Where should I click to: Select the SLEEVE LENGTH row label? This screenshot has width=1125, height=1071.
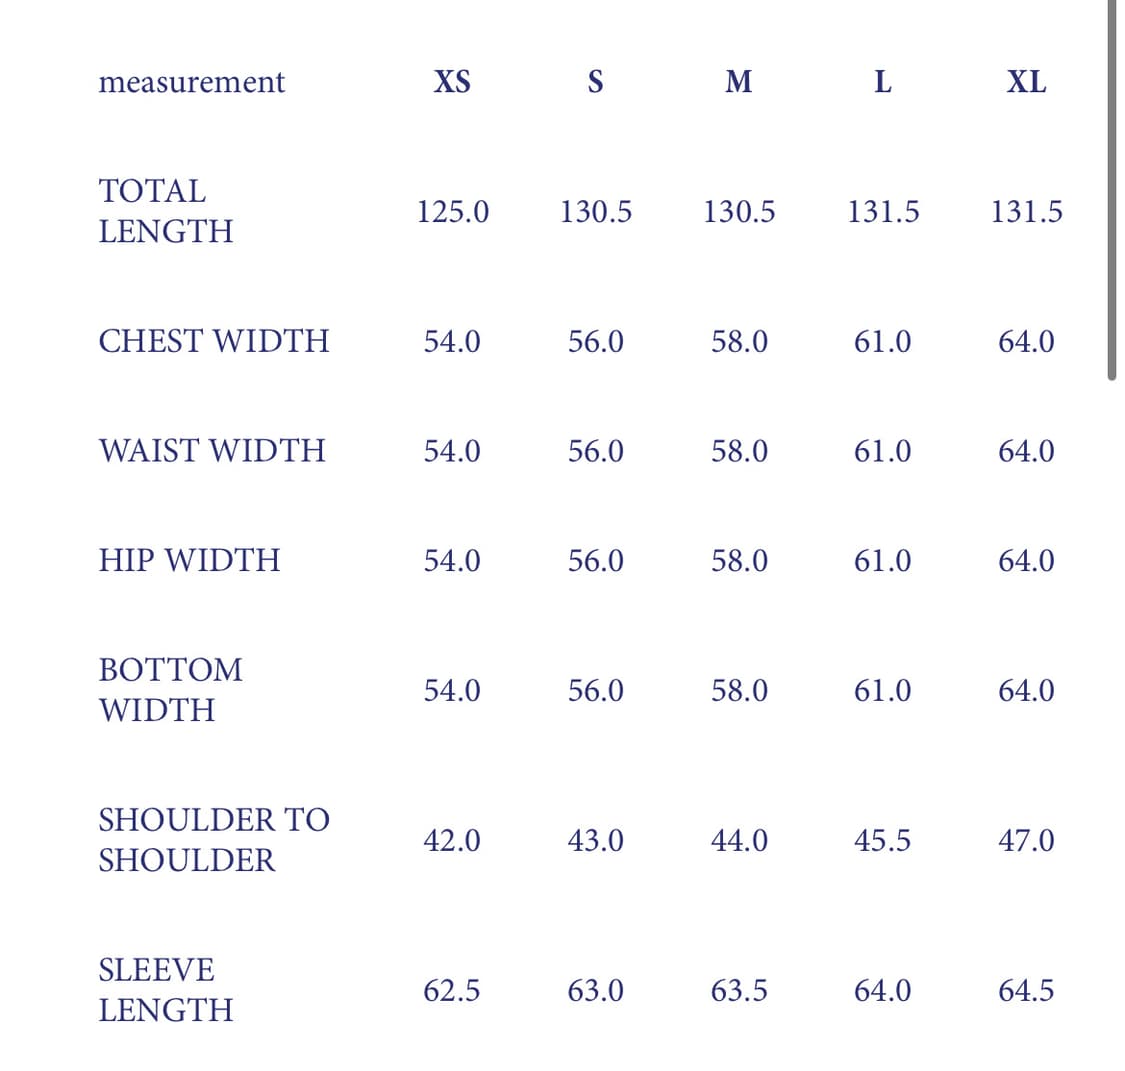point(166,990)
